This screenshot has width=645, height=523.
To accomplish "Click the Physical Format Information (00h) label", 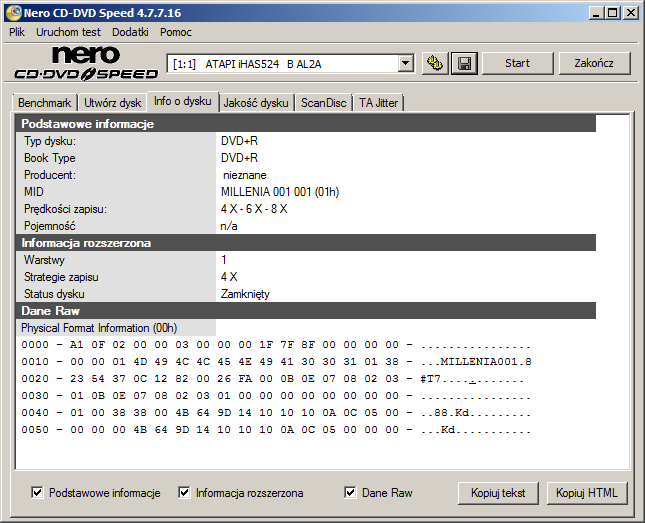I will point(99,328).
